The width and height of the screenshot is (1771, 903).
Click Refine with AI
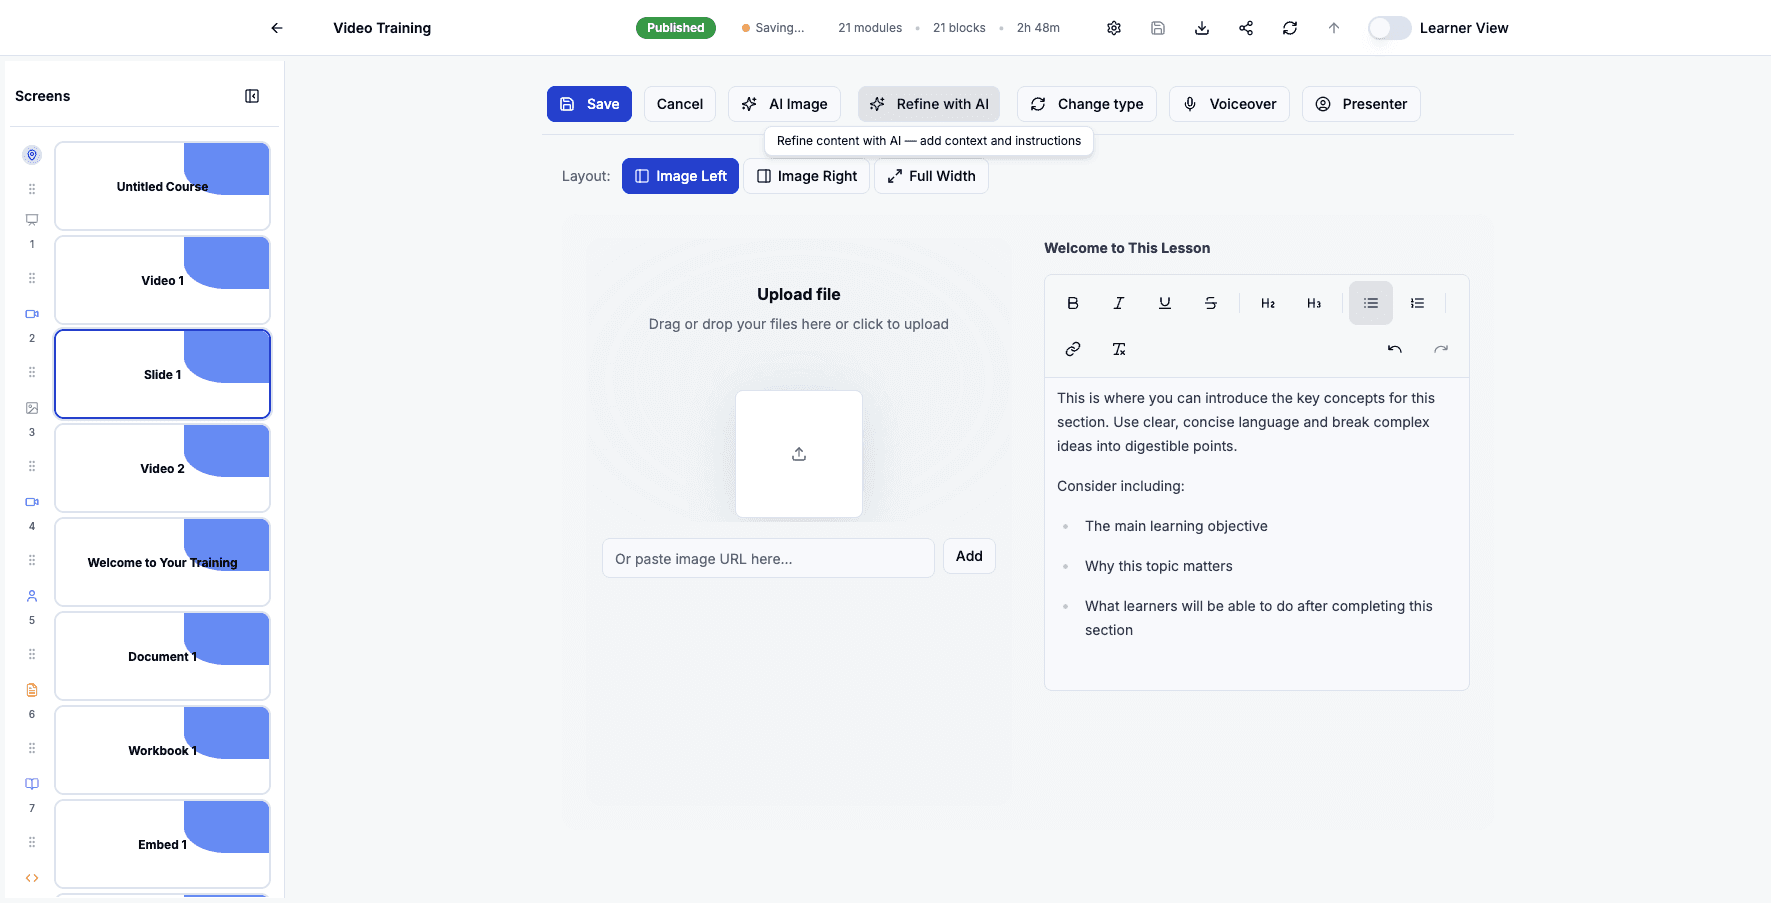pyautogui.click(x=928, y=103)
